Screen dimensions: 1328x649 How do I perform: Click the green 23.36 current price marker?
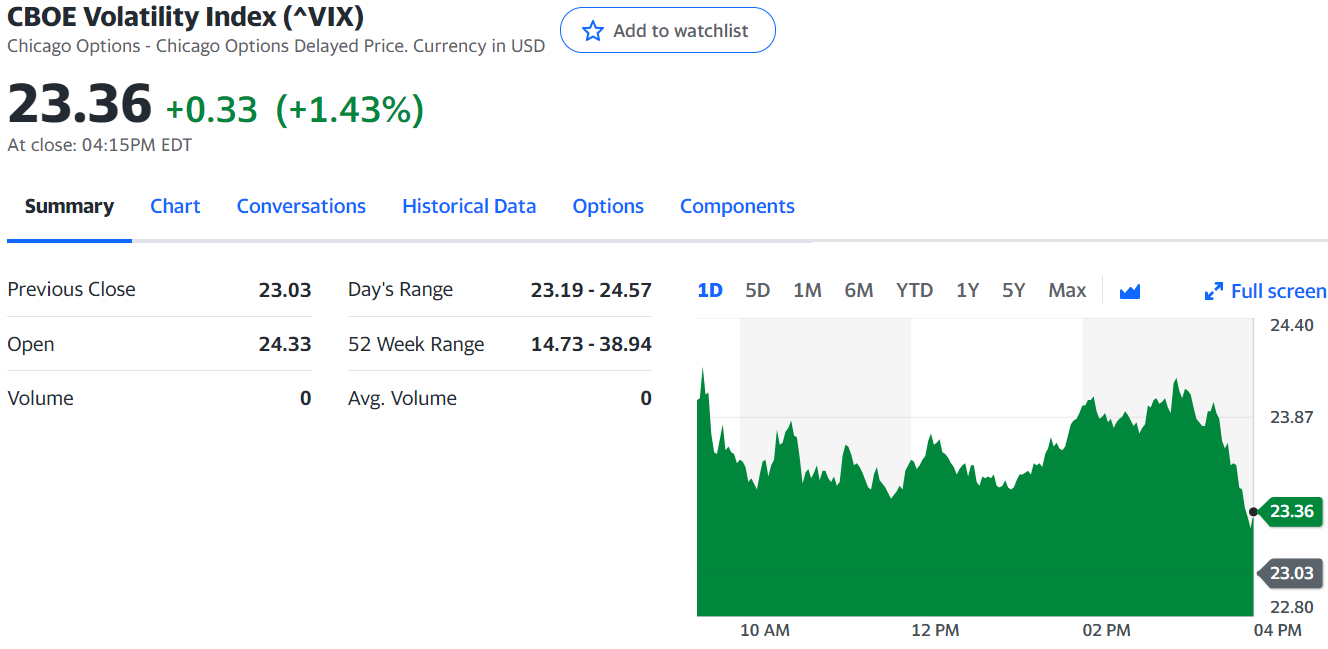(x=1289, y=511)
